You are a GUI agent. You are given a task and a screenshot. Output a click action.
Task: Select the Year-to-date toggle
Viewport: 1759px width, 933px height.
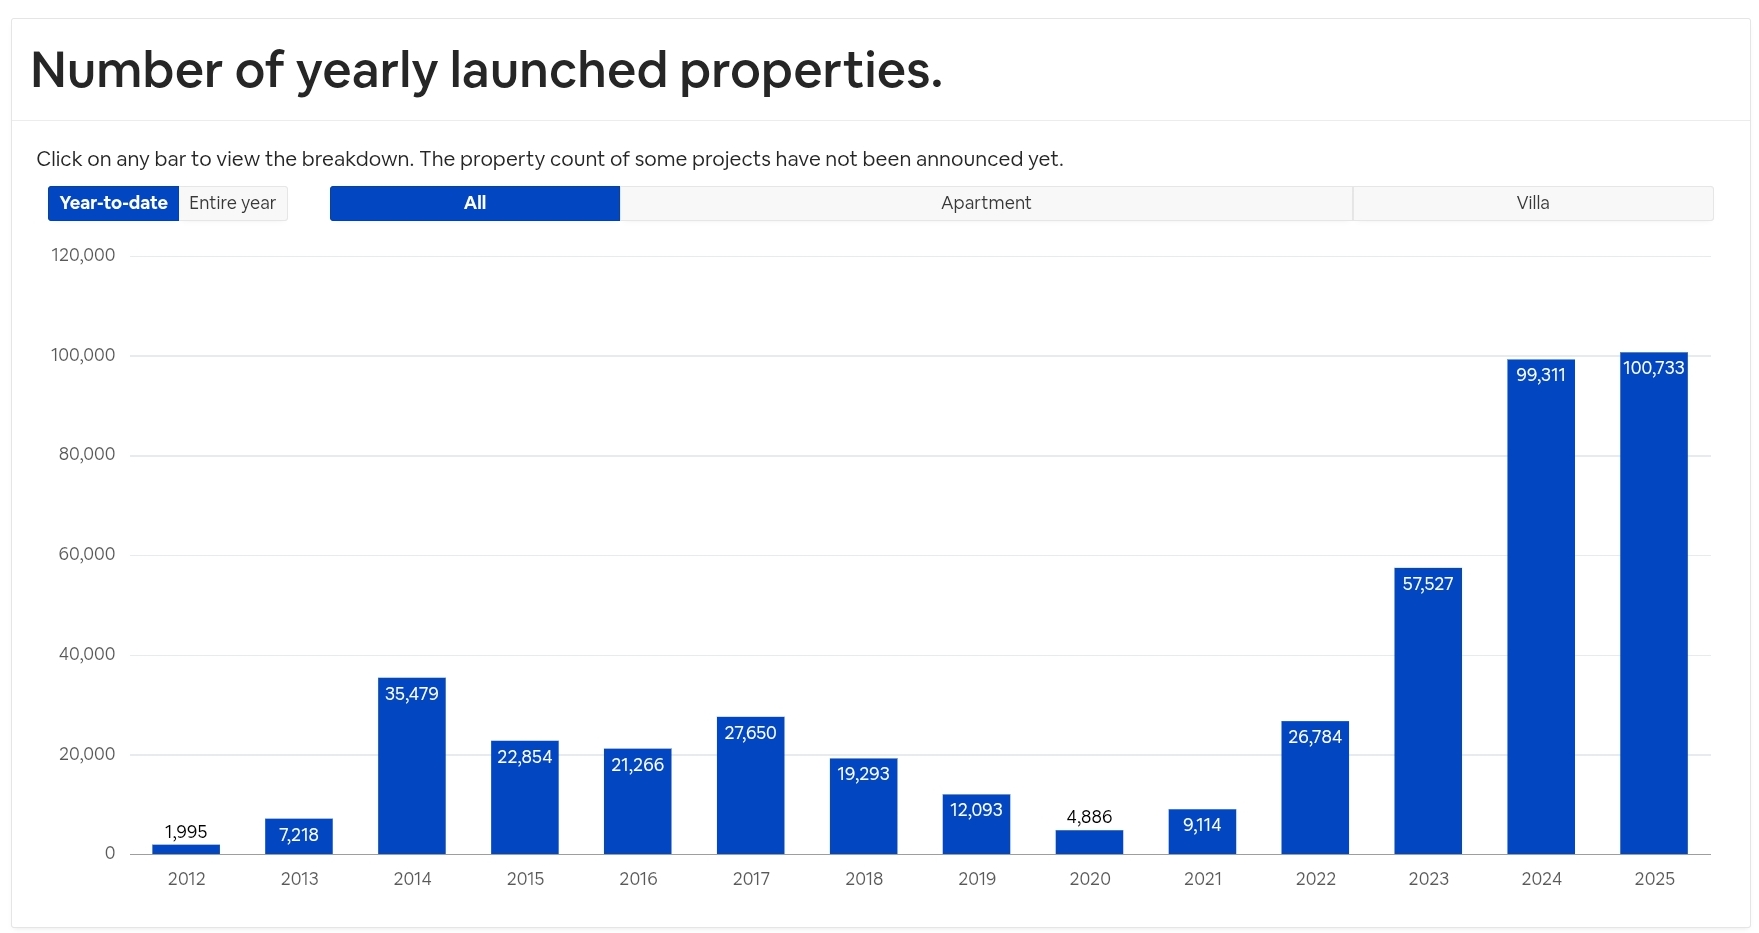point(113,203)
